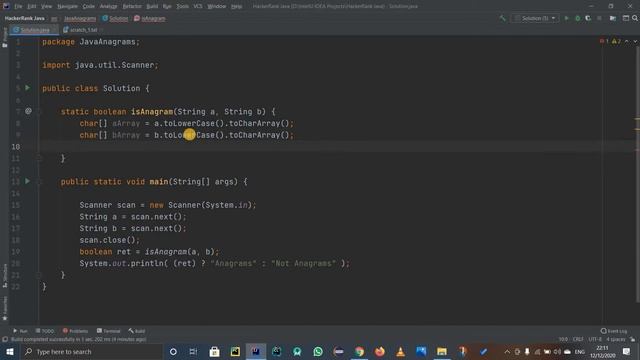Open Task View icon in taskbar

193,351
